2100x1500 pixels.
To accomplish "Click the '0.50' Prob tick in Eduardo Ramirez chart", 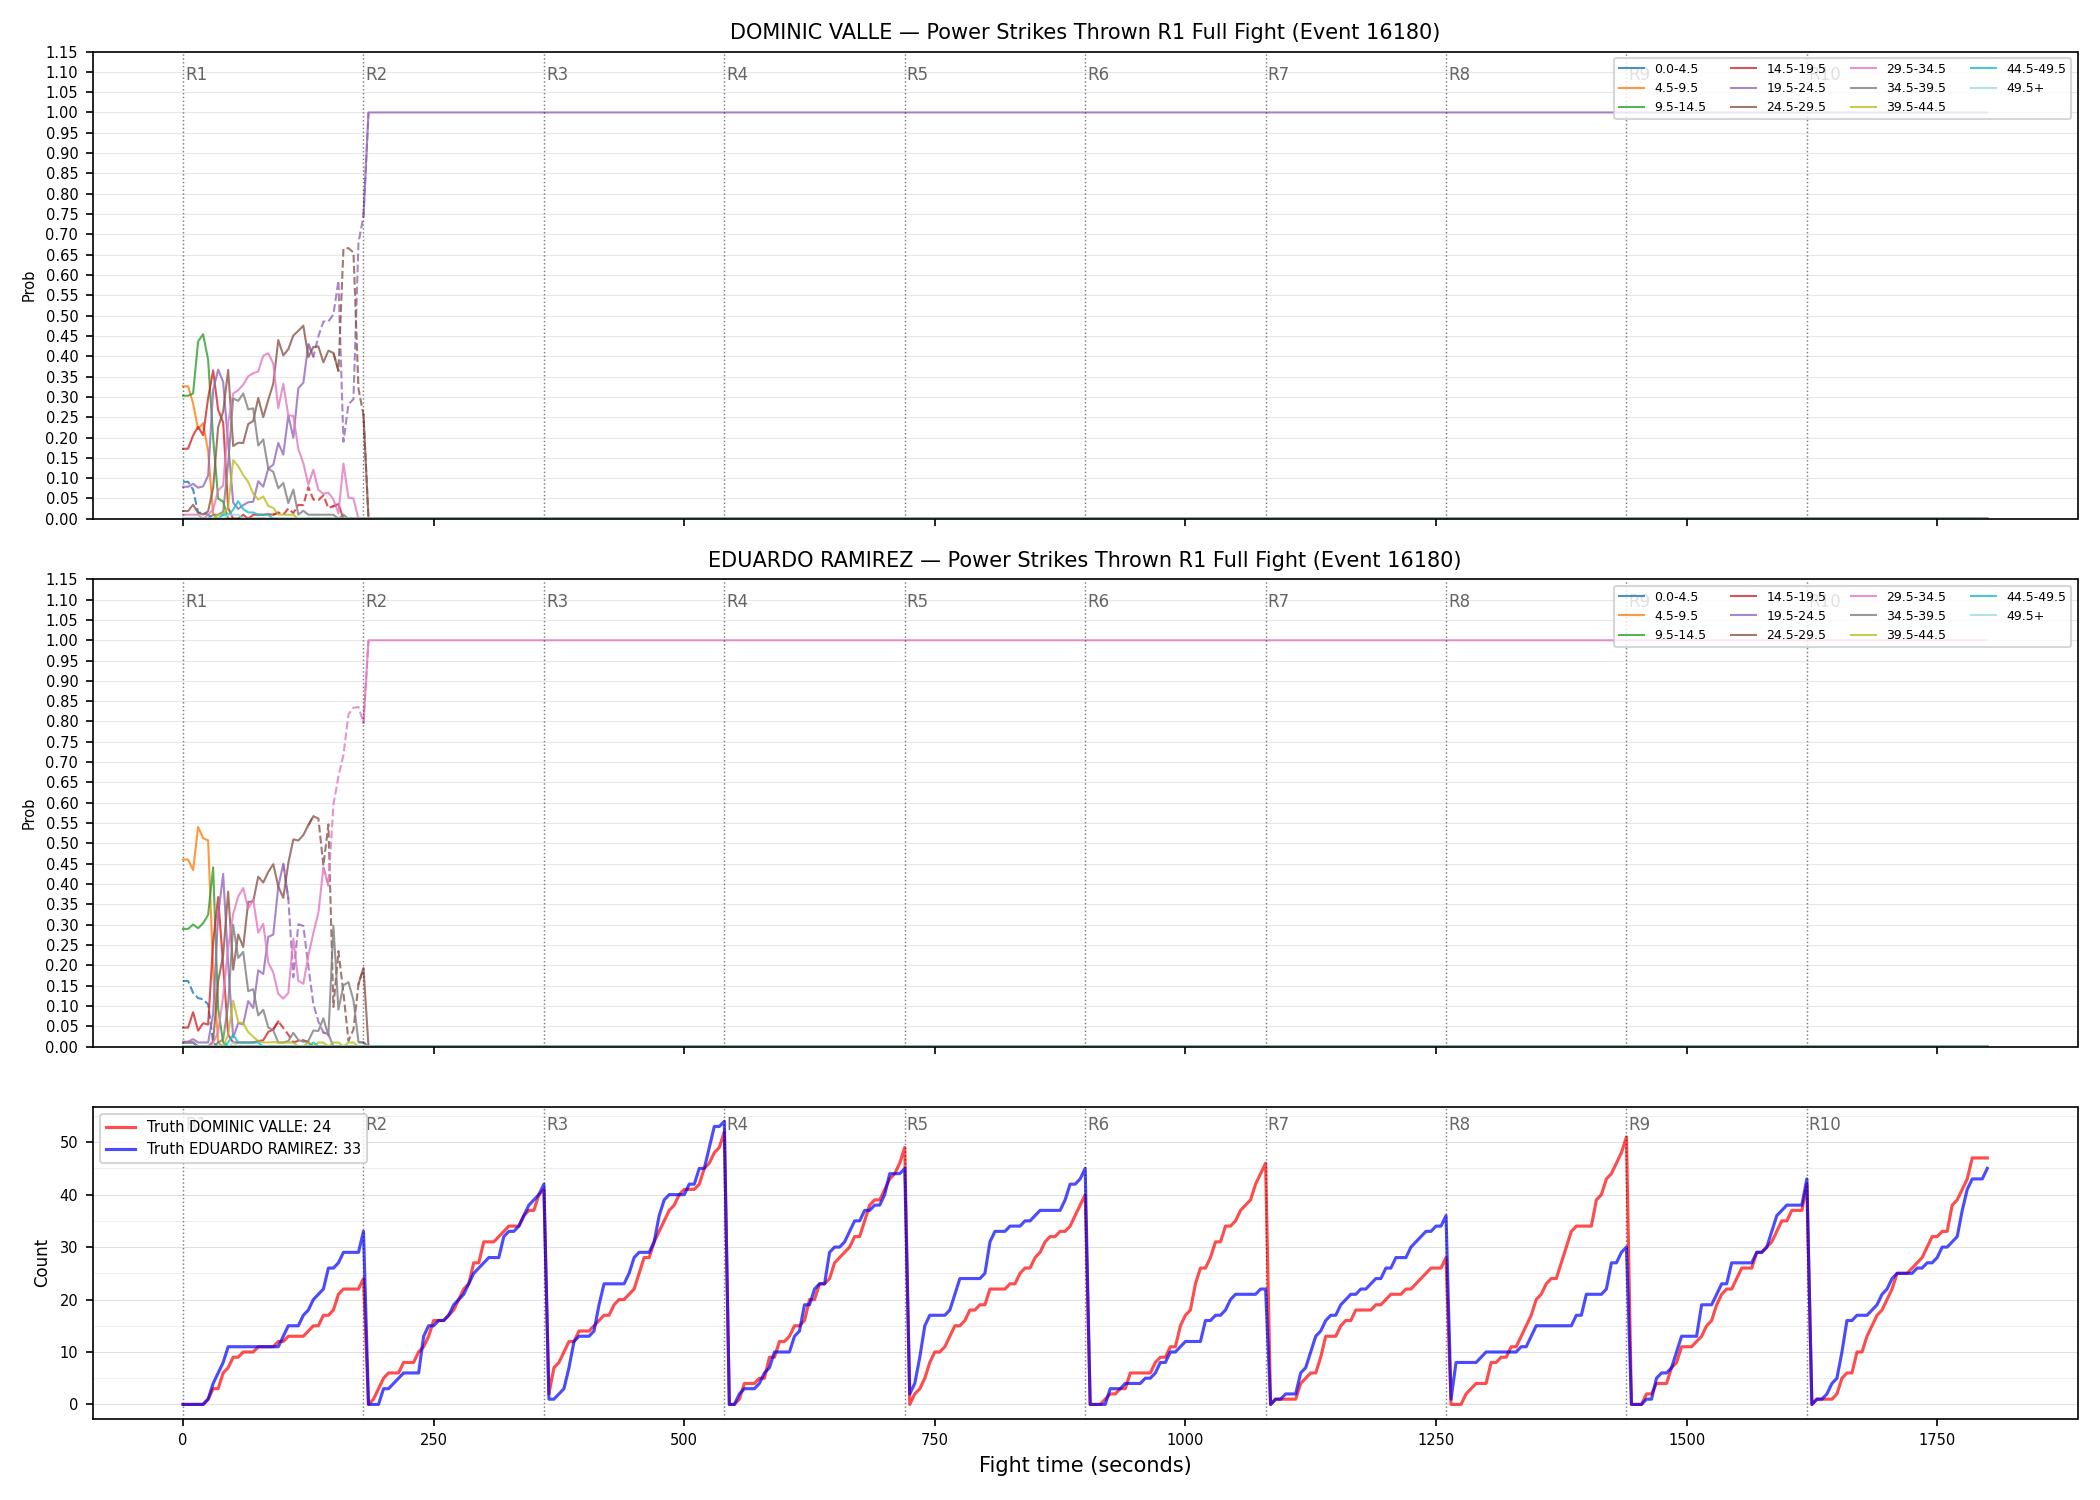I will tap(63, 844).
